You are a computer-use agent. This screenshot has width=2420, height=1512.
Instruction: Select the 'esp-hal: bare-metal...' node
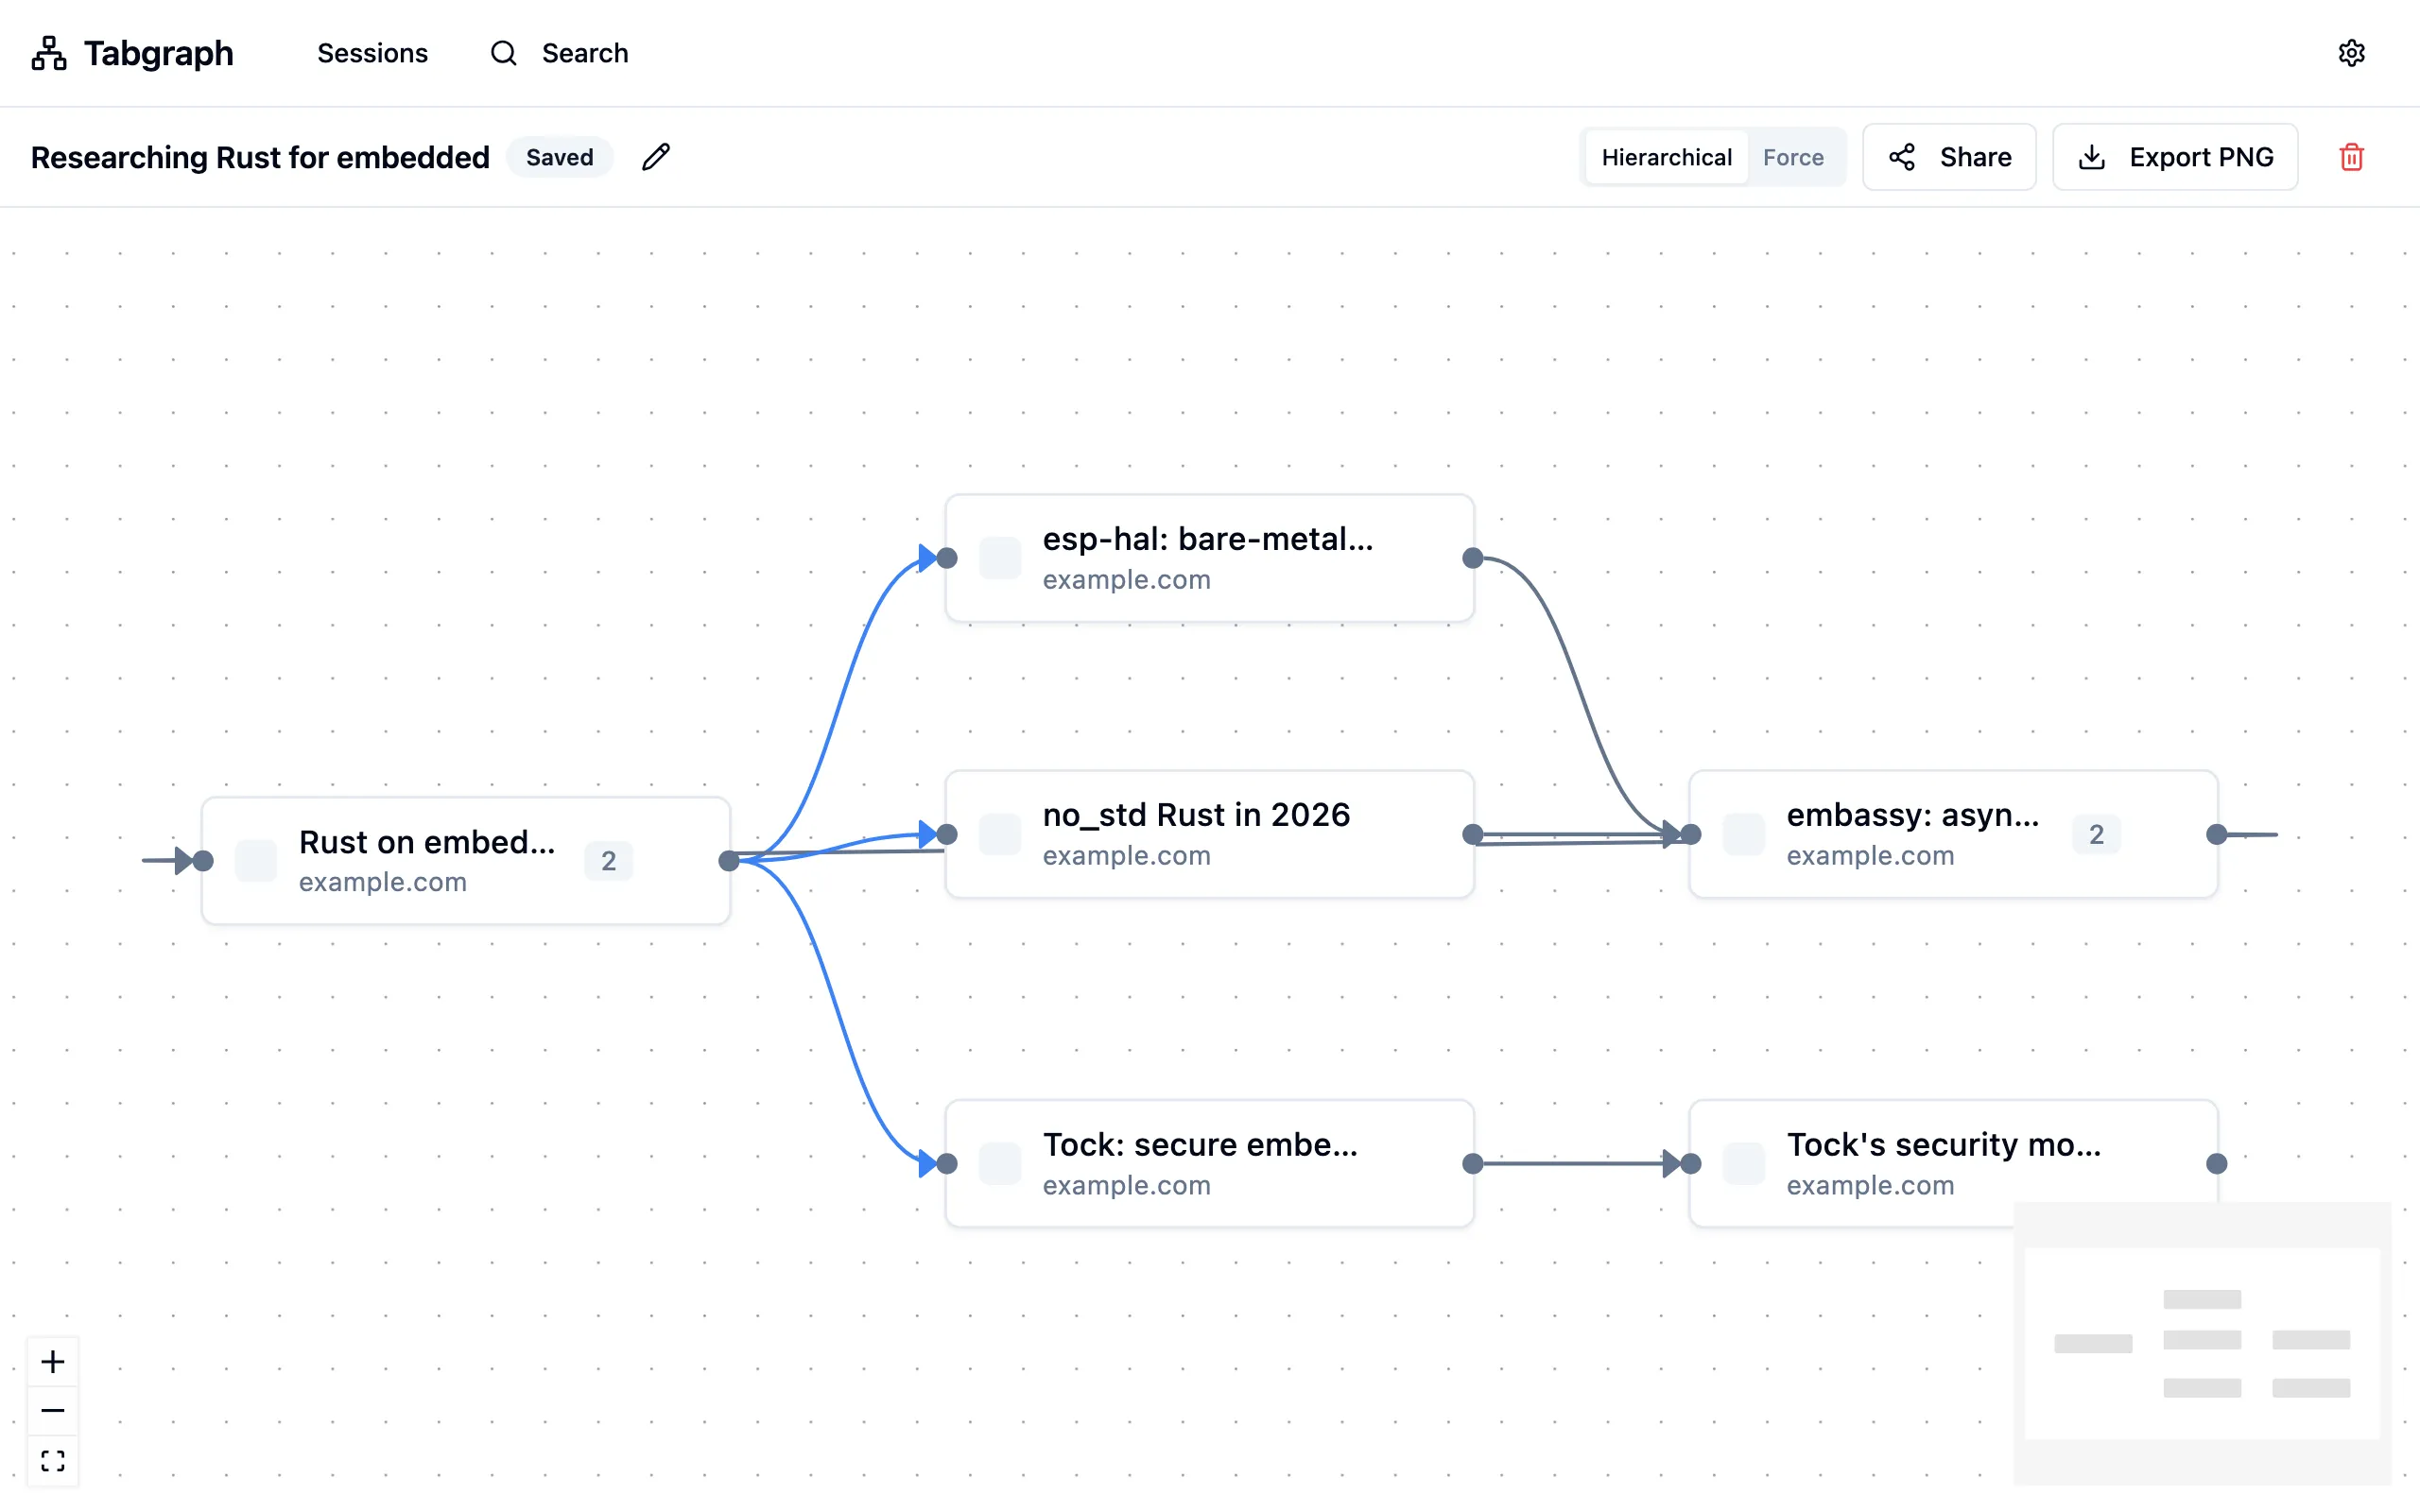(x=1210, y=558)
